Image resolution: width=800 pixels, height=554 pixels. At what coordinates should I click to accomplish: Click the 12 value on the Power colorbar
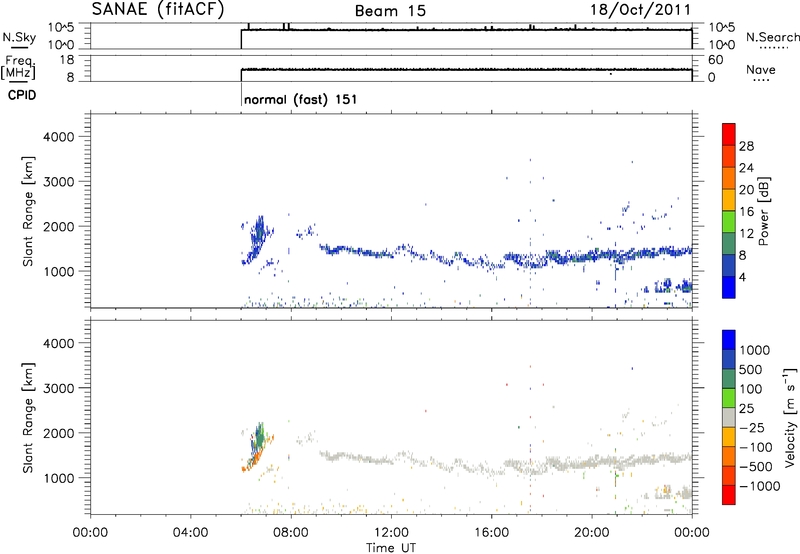click(x=746, y=234)
